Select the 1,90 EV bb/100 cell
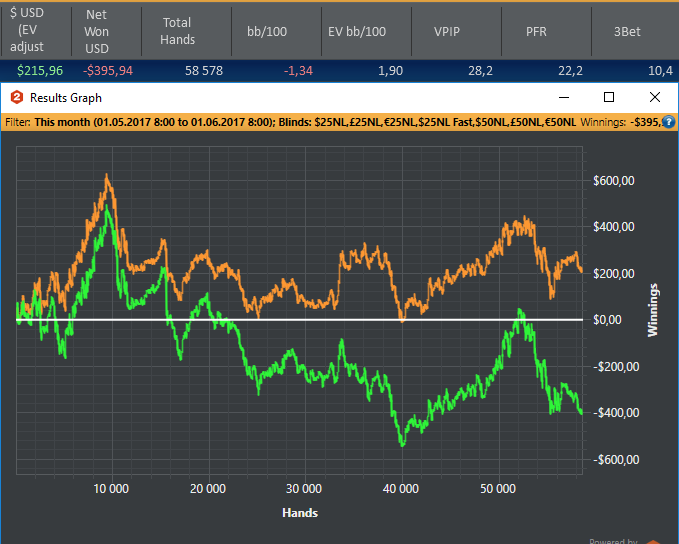This screenshot has height=544, width=679. point(390,71)
